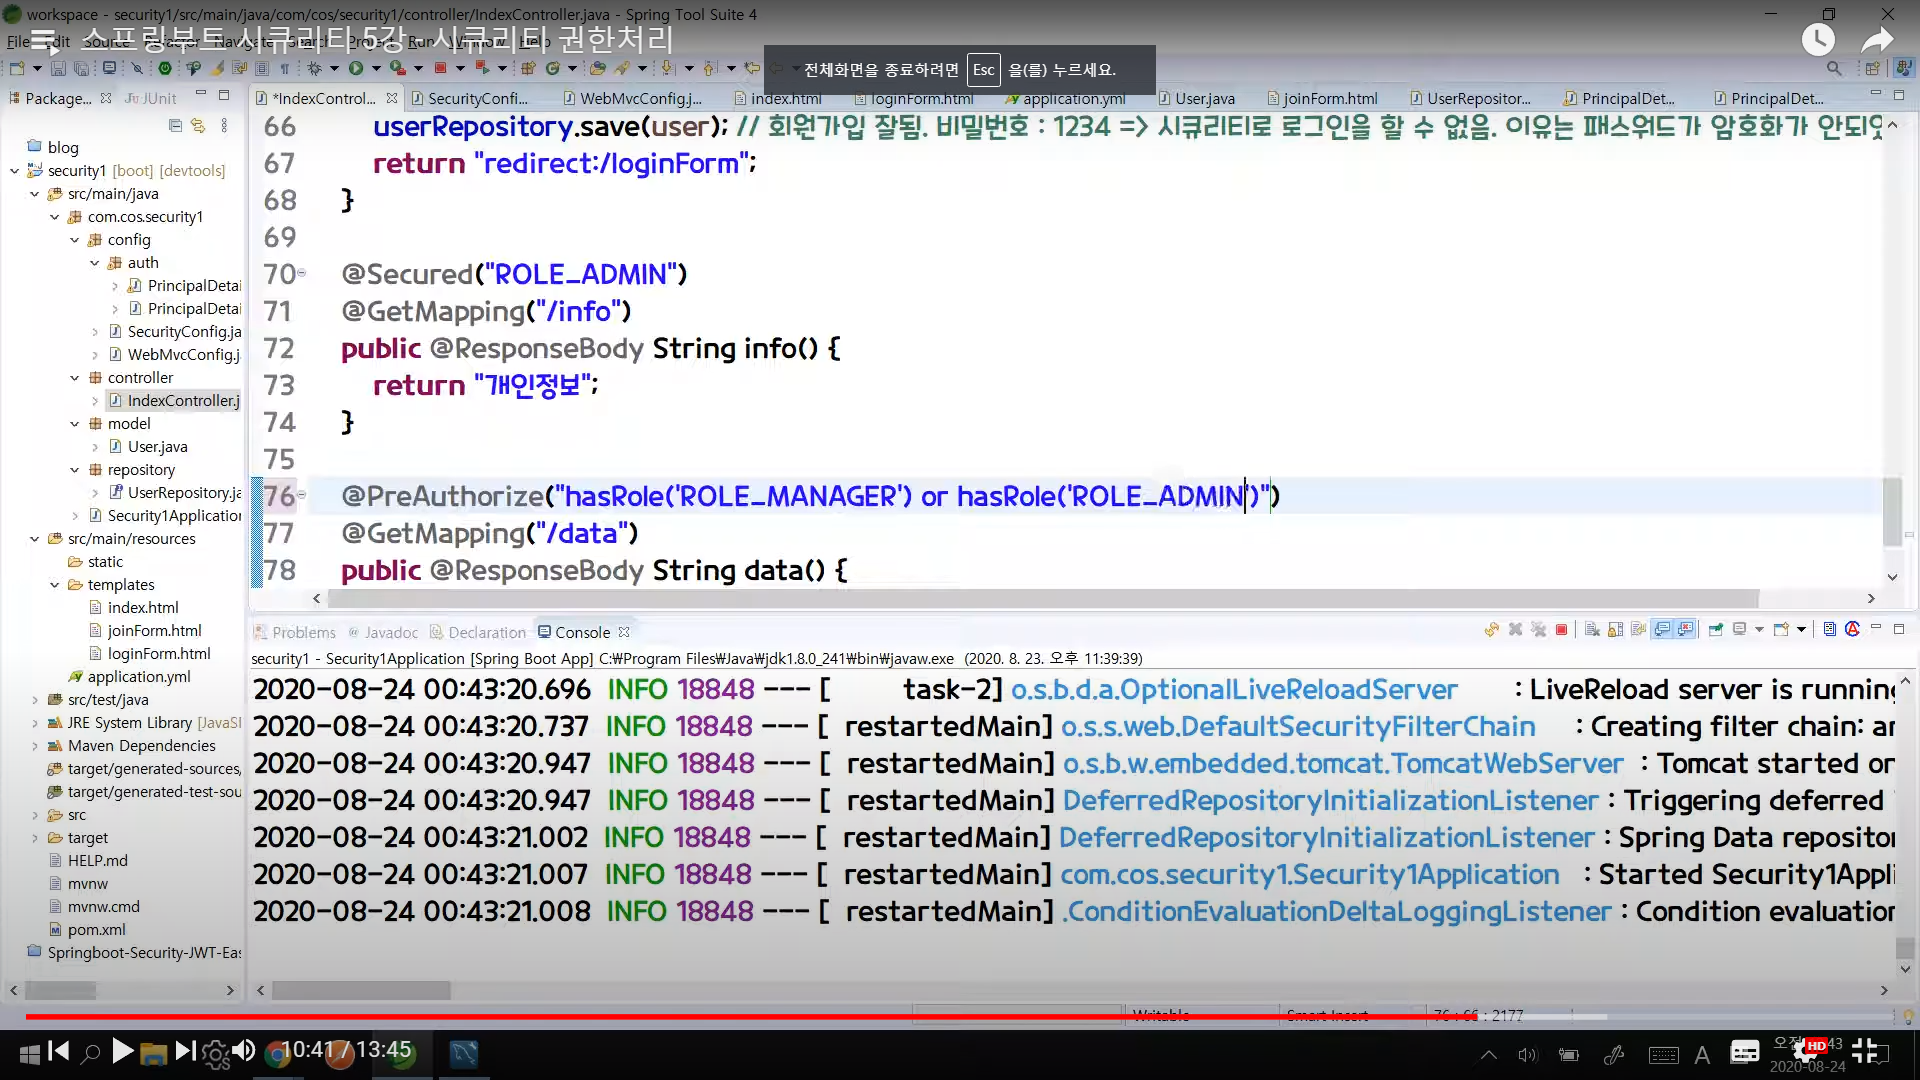Viewport: 1920px width, 1080px height.
Task: Open the Run button dropdown arrow
Action: [x=376, y=68]
